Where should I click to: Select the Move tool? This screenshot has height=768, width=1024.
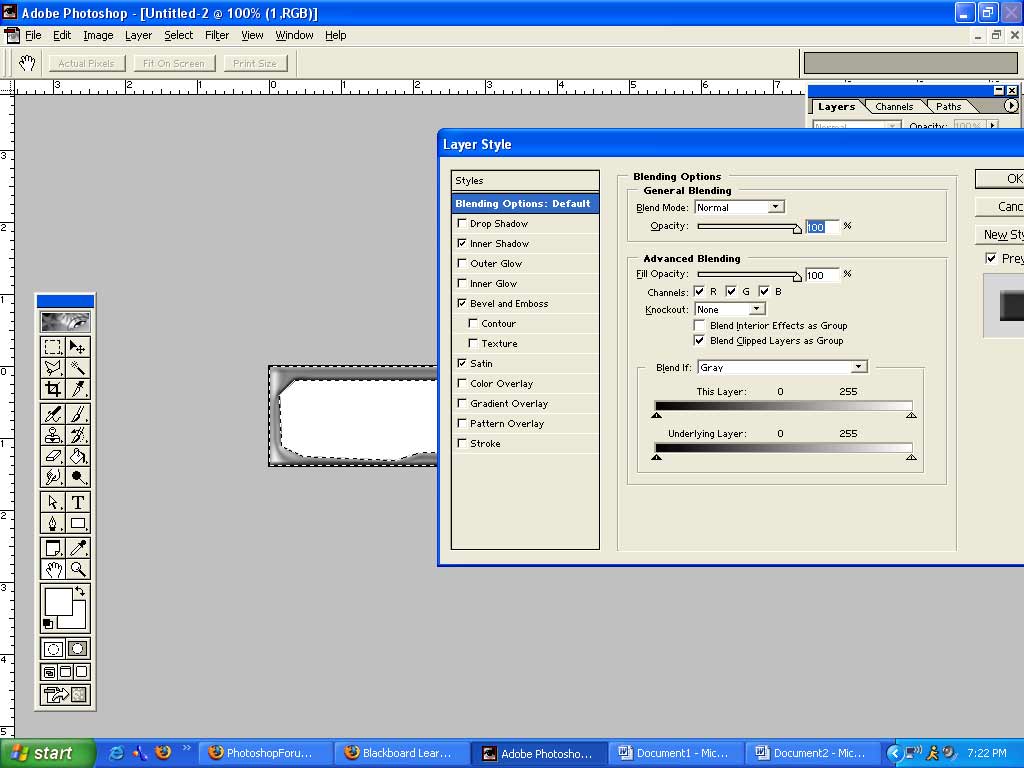pos(77,347)
